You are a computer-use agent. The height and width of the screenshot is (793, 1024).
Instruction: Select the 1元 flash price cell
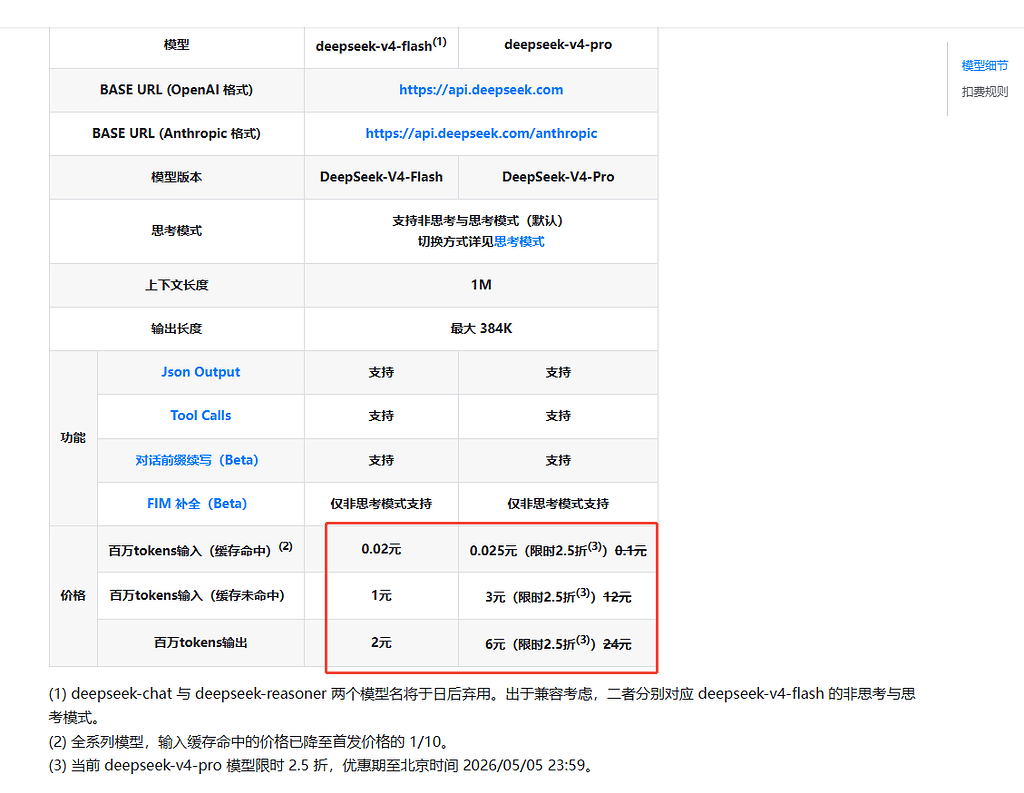click(x=381, y=596)
